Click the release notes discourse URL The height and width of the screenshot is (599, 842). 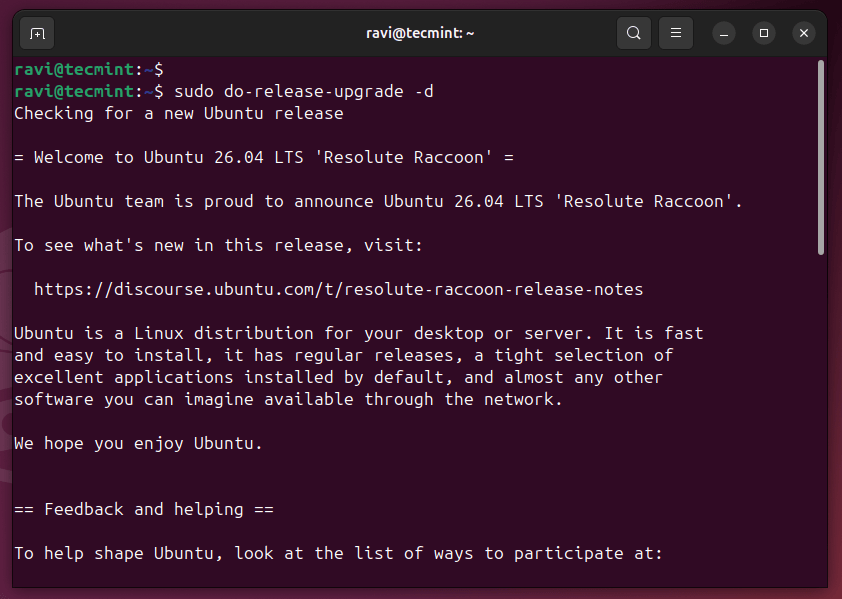(x=338, y=290)
